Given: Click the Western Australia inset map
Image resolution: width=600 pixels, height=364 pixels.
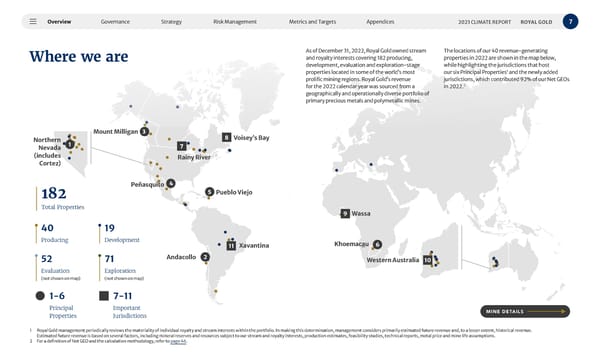Looking at the screenshot, I should (441, 251).
